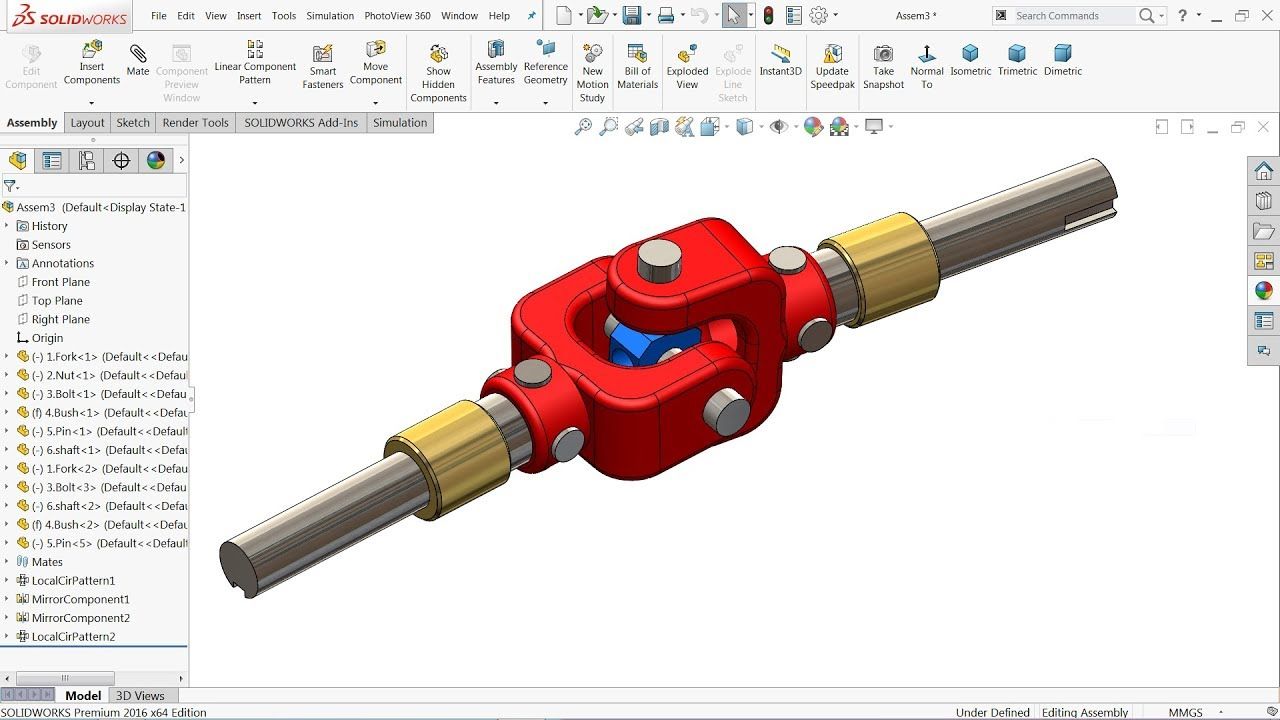Open SOLIDWORKS Resources home pane
The width and height of the screenshot is (1280, 720).
(x=1264, y=171)
